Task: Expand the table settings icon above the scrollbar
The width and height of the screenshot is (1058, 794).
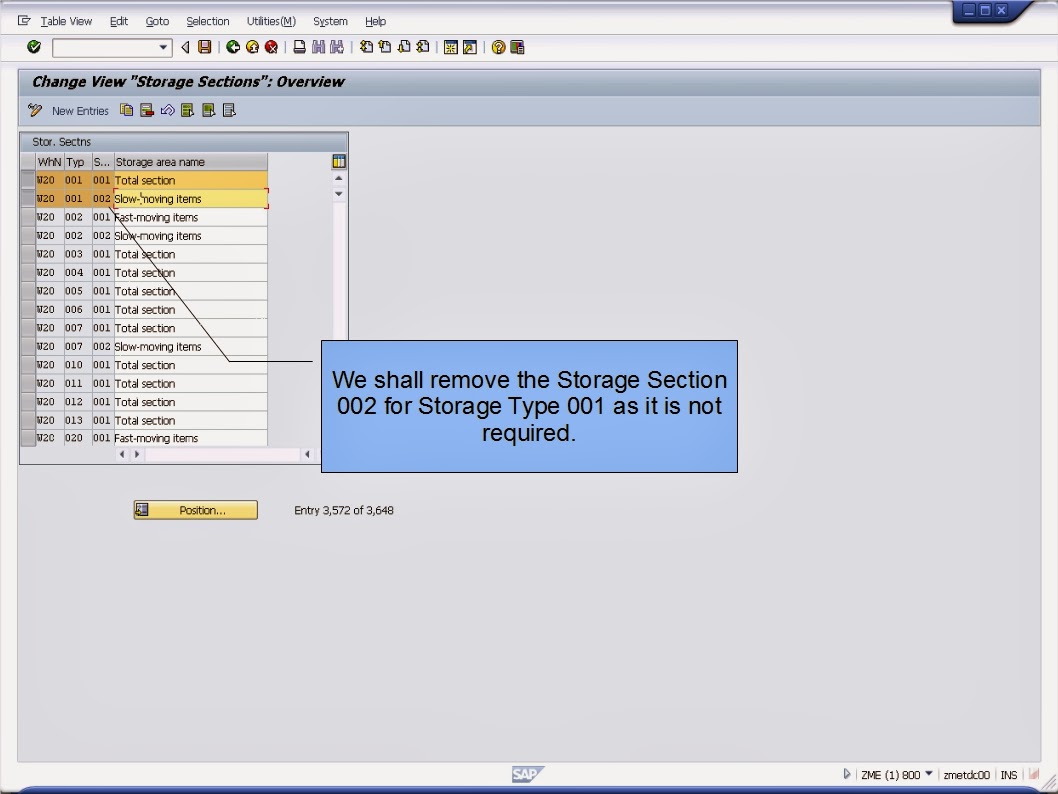Action: (338, 161)
